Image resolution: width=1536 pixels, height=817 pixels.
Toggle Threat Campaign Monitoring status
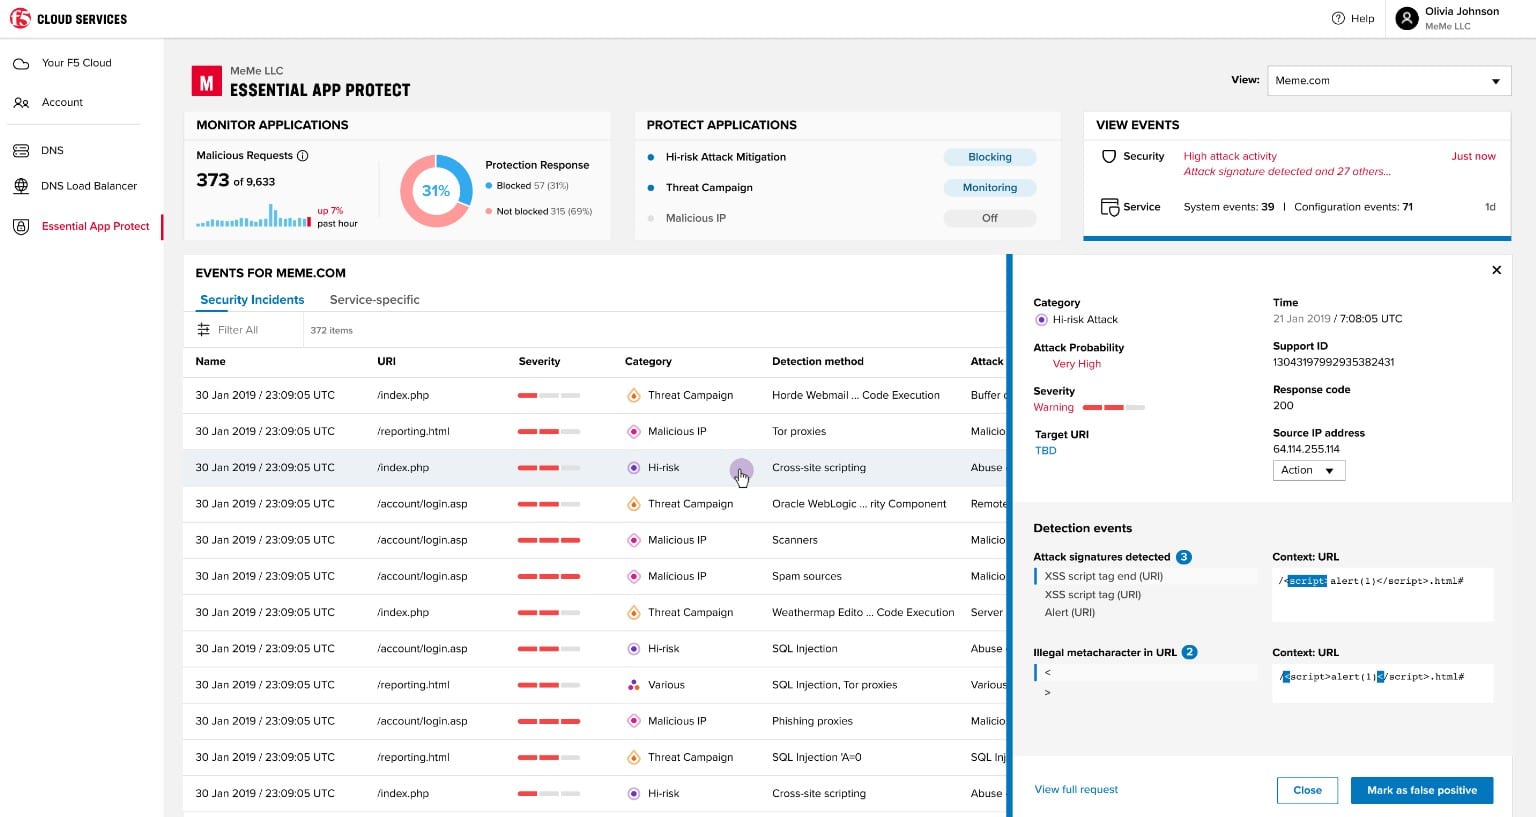coord(989,188)
